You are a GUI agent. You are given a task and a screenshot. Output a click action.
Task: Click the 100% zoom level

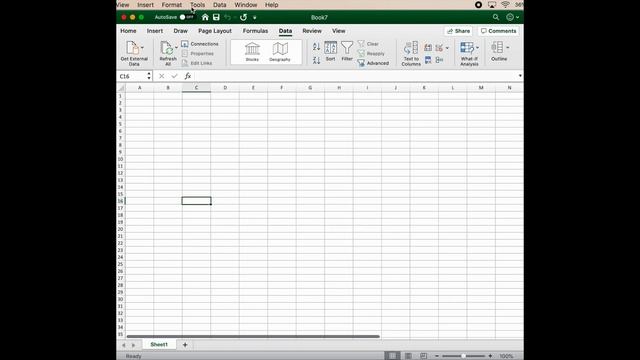coord(506,356)
